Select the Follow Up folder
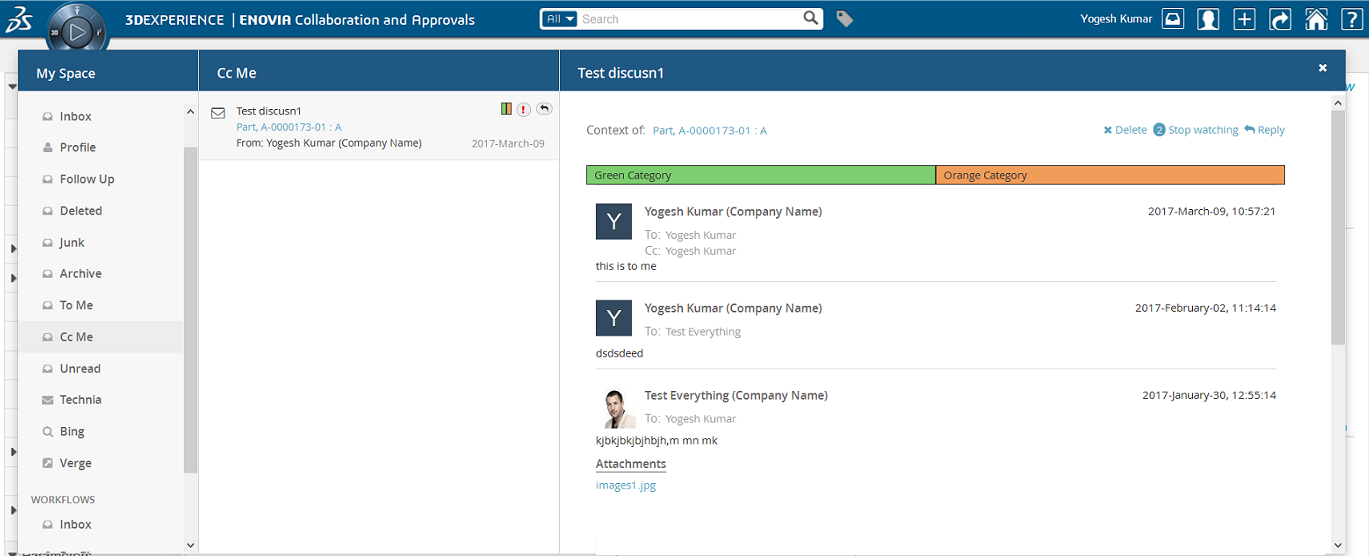 87,179
